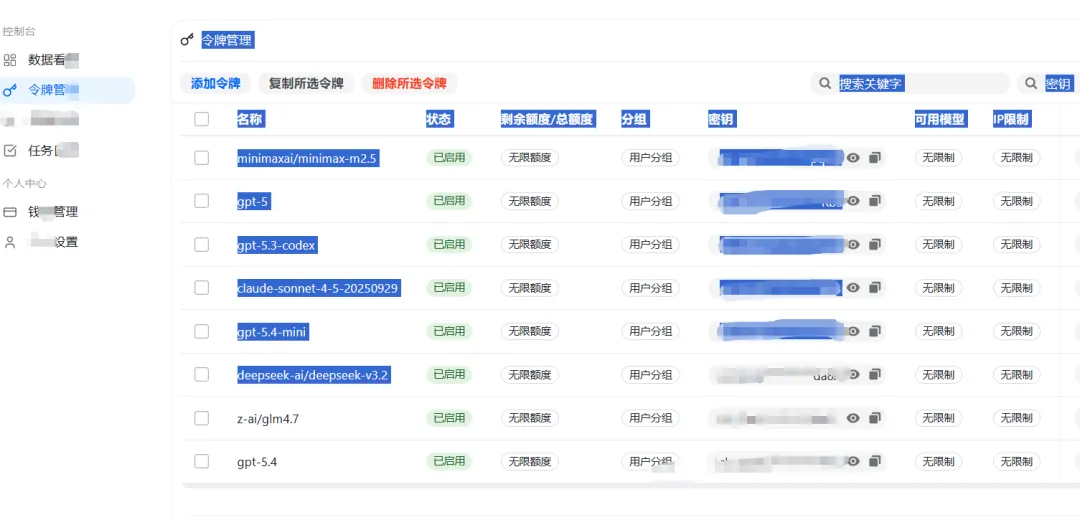Screen dimensions: 1080x520
Task: Reveal the z-ai/glm4.7 key
Action: point(853,418)
